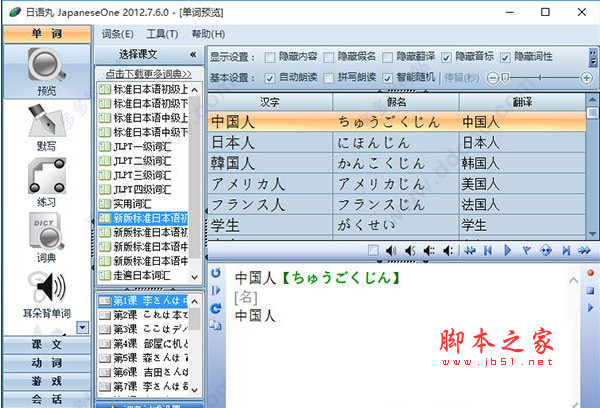Toggle the 隐藏假名 checkbox

[x=328, y=57]
